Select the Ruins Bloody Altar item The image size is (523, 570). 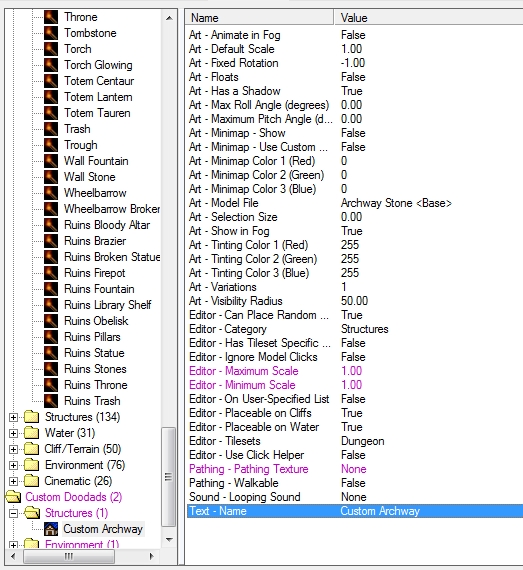tap(107, 225)
